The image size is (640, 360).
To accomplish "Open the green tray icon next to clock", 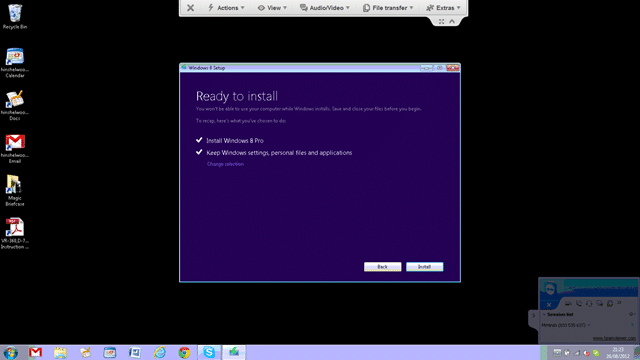I will coord(596,353).
